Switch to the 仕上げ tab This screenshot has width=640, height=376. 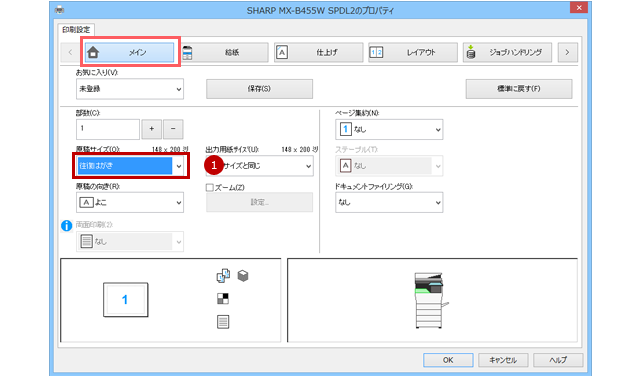coord(318,52)
